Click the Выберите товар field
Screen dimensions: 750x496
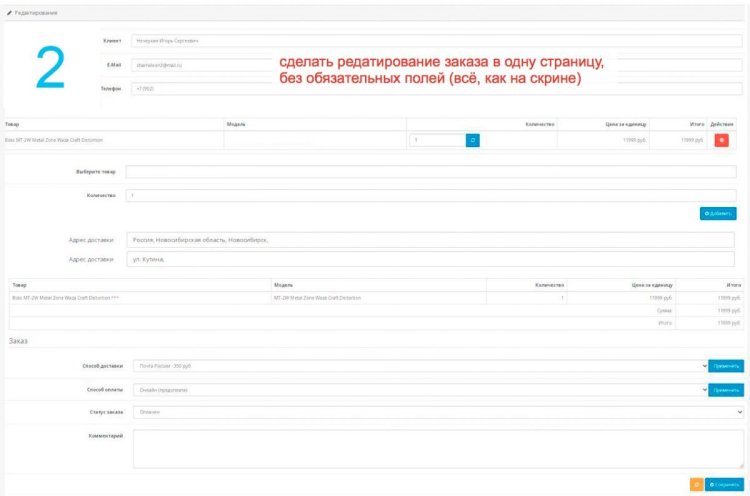(x=430, y=172)
